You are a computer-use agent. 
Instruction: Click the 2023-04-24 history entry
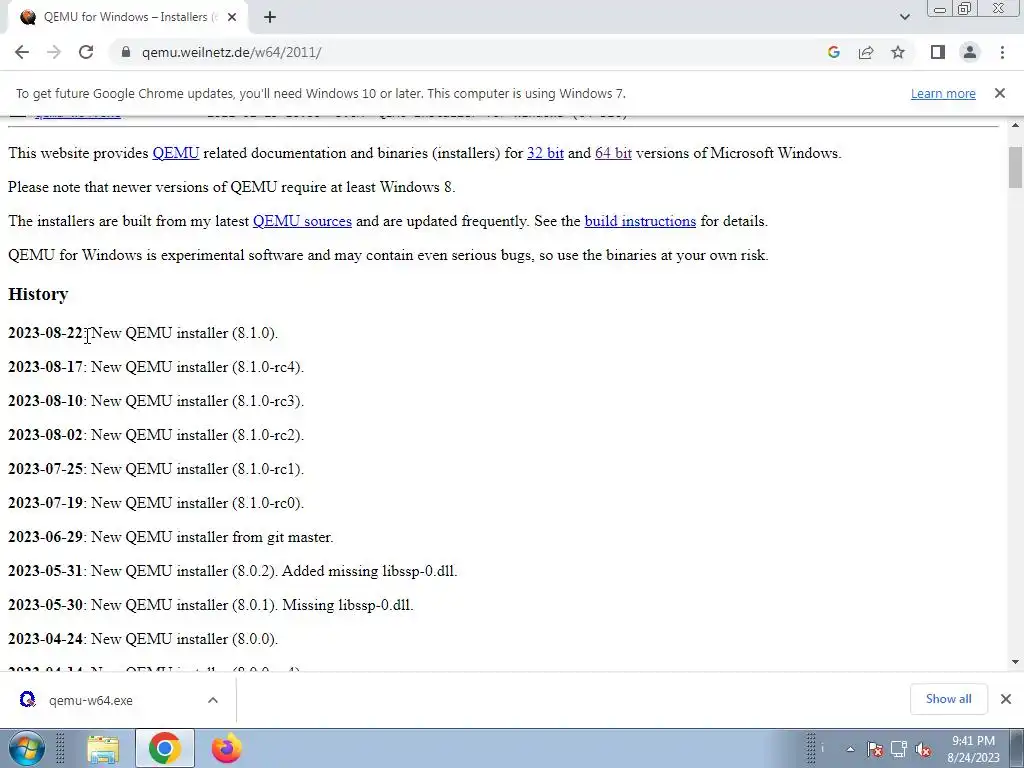pos(143,639)
